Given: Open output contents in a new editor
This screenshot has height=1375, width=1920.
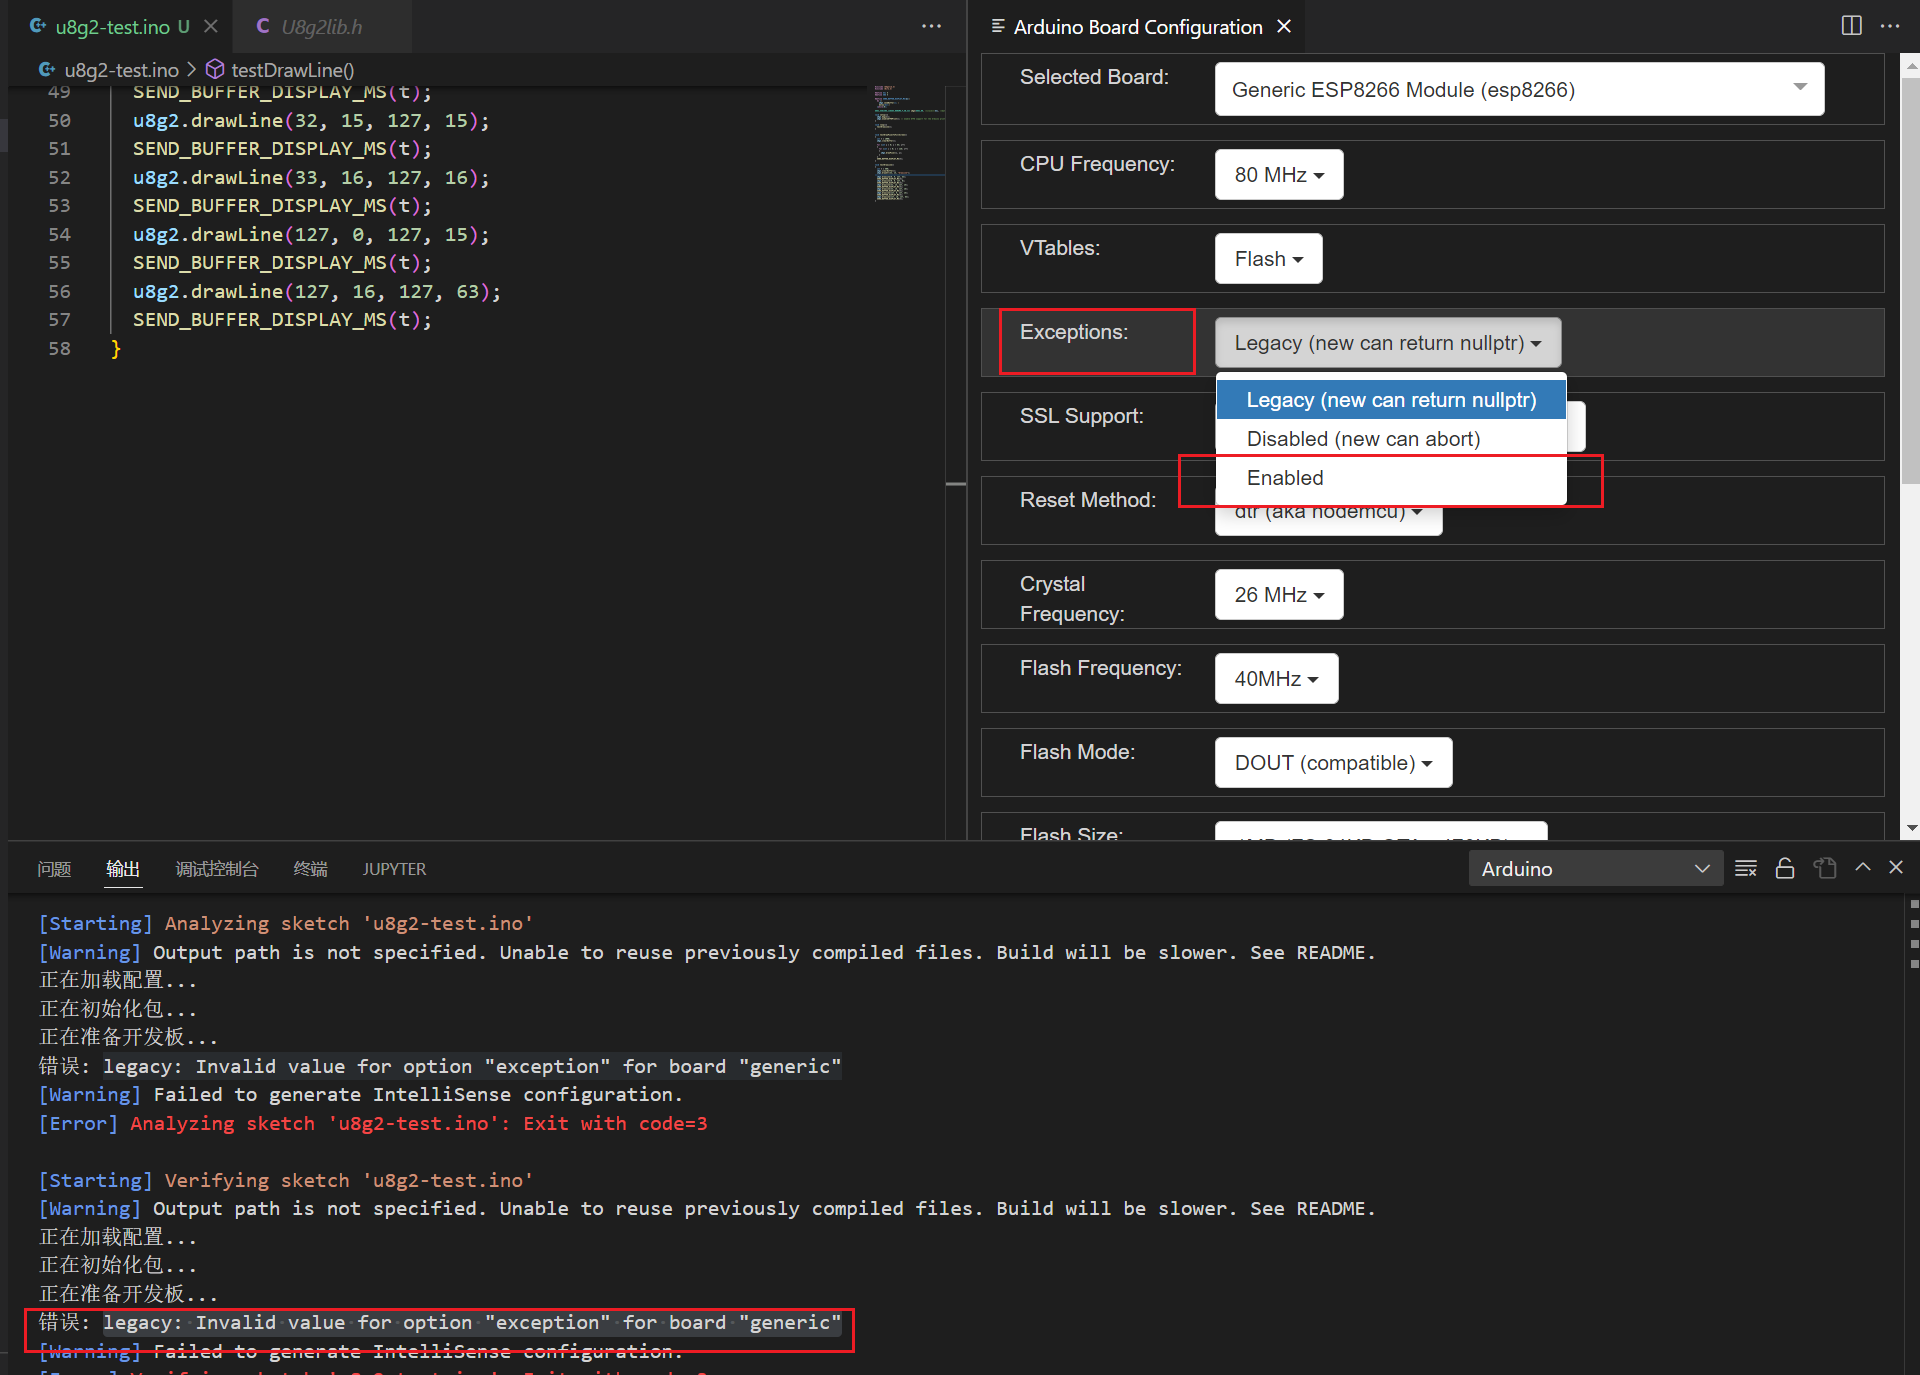Looking at the screenshot, I should [x=1825, y=868].
